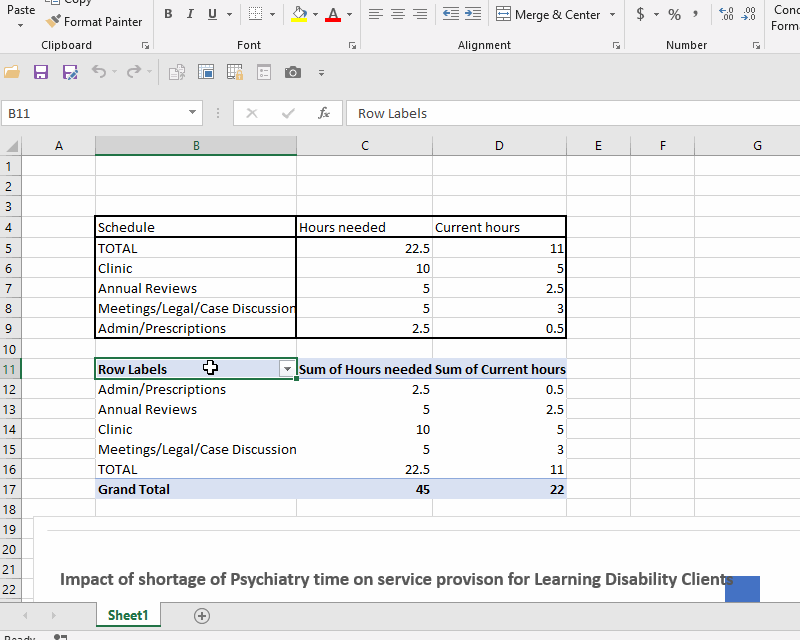800x640 pixels.
Task: Decrease cell indent
Action: pos(451,14)
